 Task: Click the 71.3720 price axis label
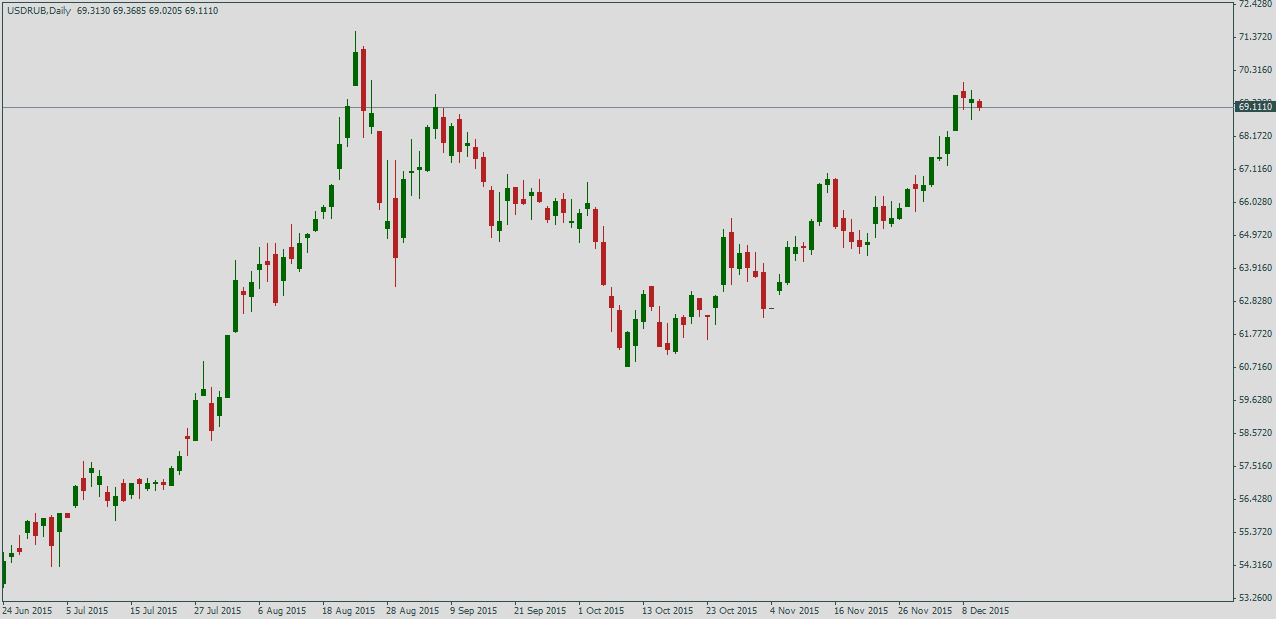(1255, 37)
